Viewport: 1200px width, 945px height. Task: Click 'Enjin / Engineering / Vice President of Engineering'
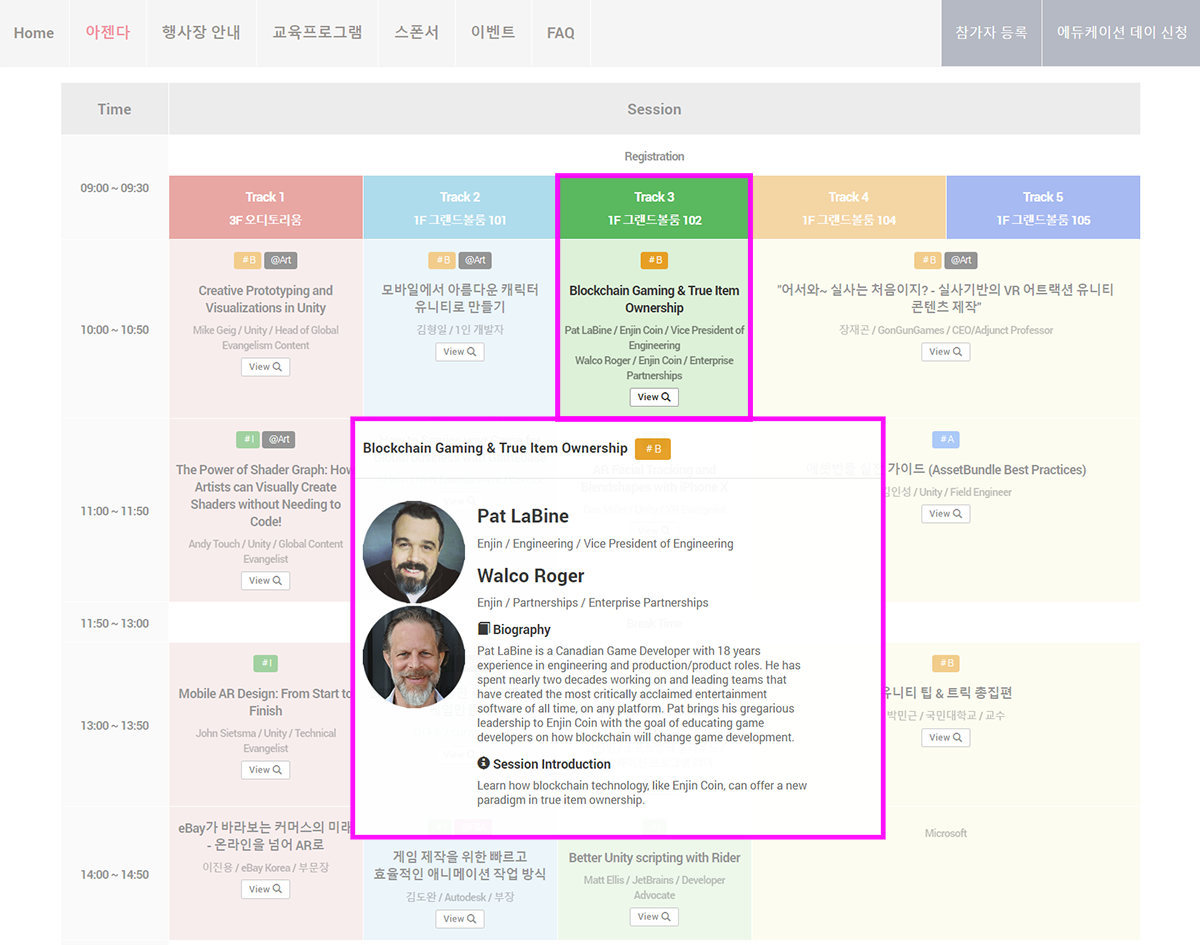coord(605,544)
